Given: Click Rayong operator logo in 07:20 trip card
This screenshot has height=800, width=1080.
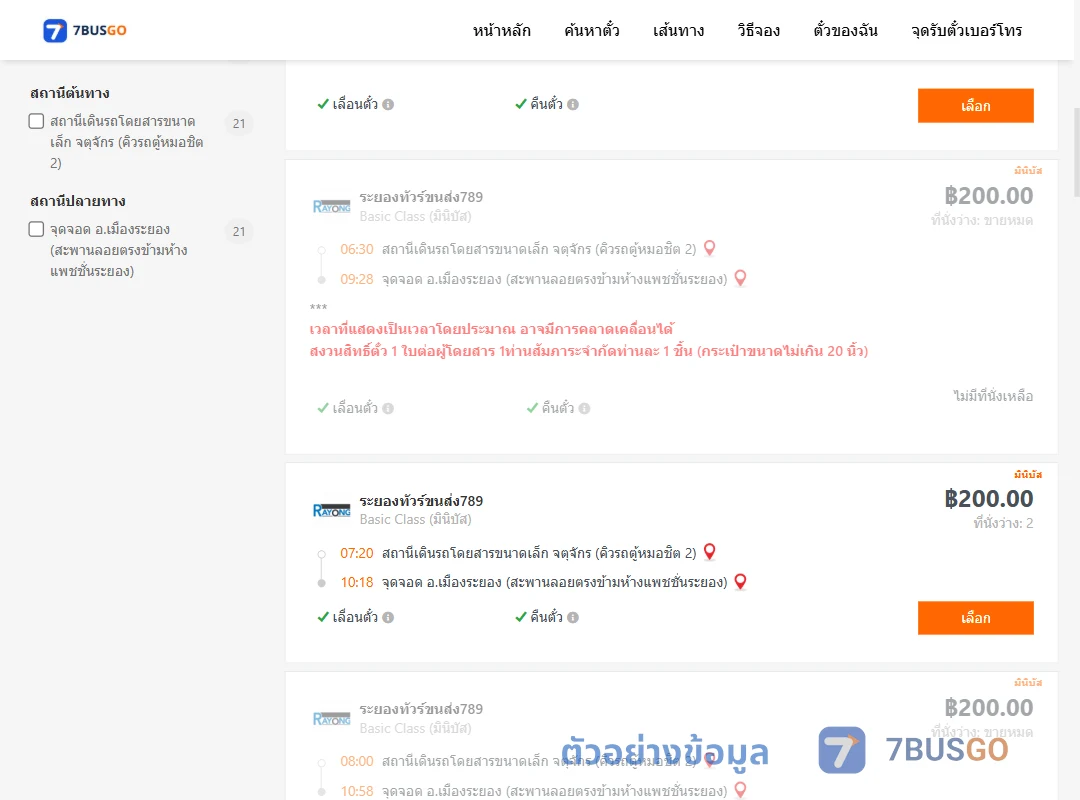Looking at the screenshot, I should pos(331,511).
